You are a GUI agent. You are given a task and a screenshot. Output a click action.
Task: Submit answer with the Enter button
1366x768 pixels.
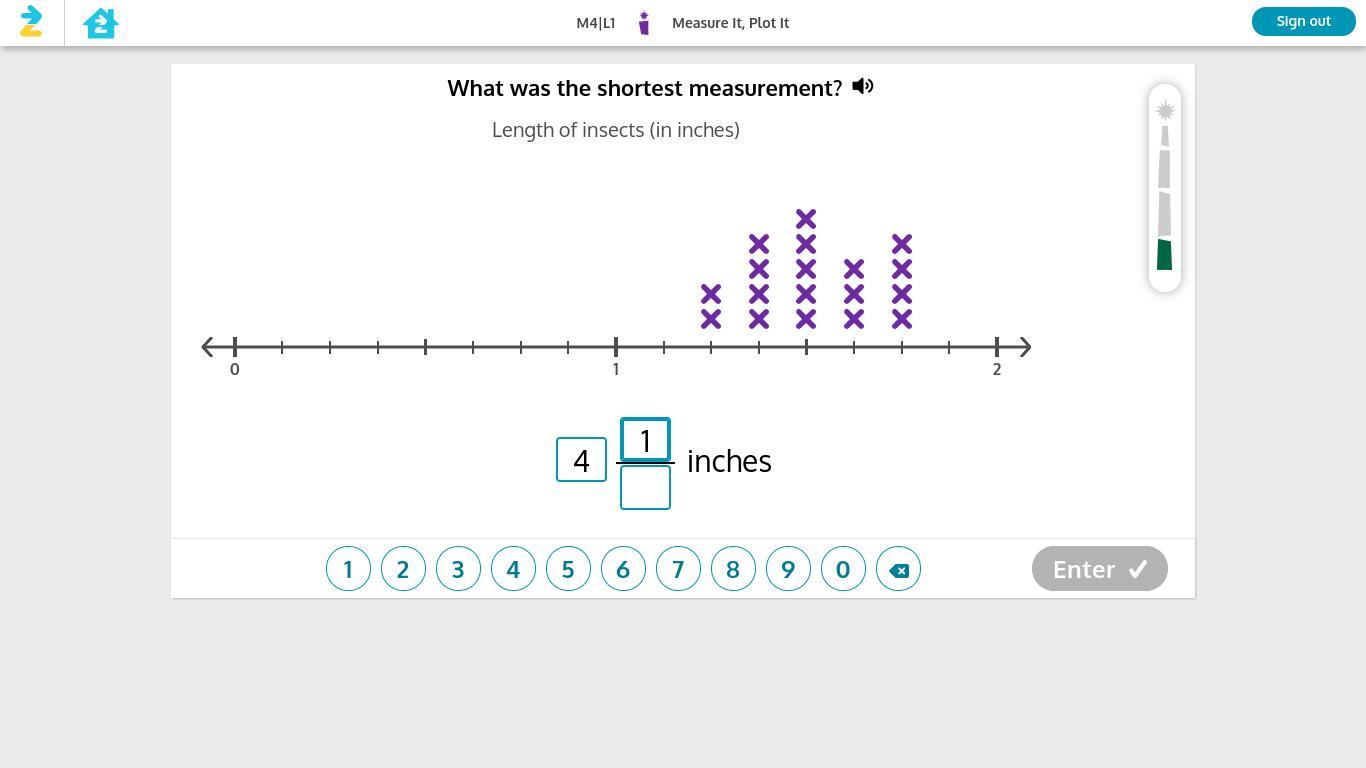coord(1099,569)
